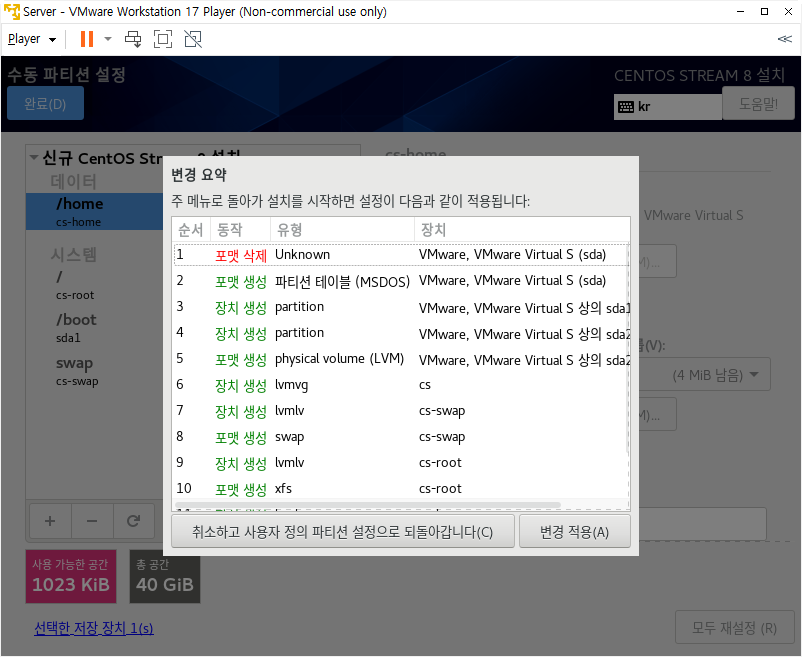This screenshot has width=802, height=657.
Task: Sort by 동작 column header
Action: coord(240,230)
